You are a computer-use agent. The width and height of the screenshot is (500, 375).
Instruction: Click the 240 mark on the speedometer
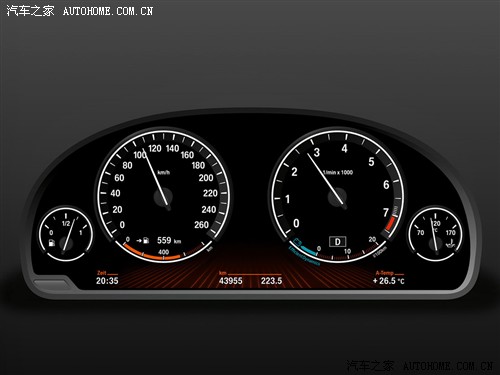(x=209, y=210)
